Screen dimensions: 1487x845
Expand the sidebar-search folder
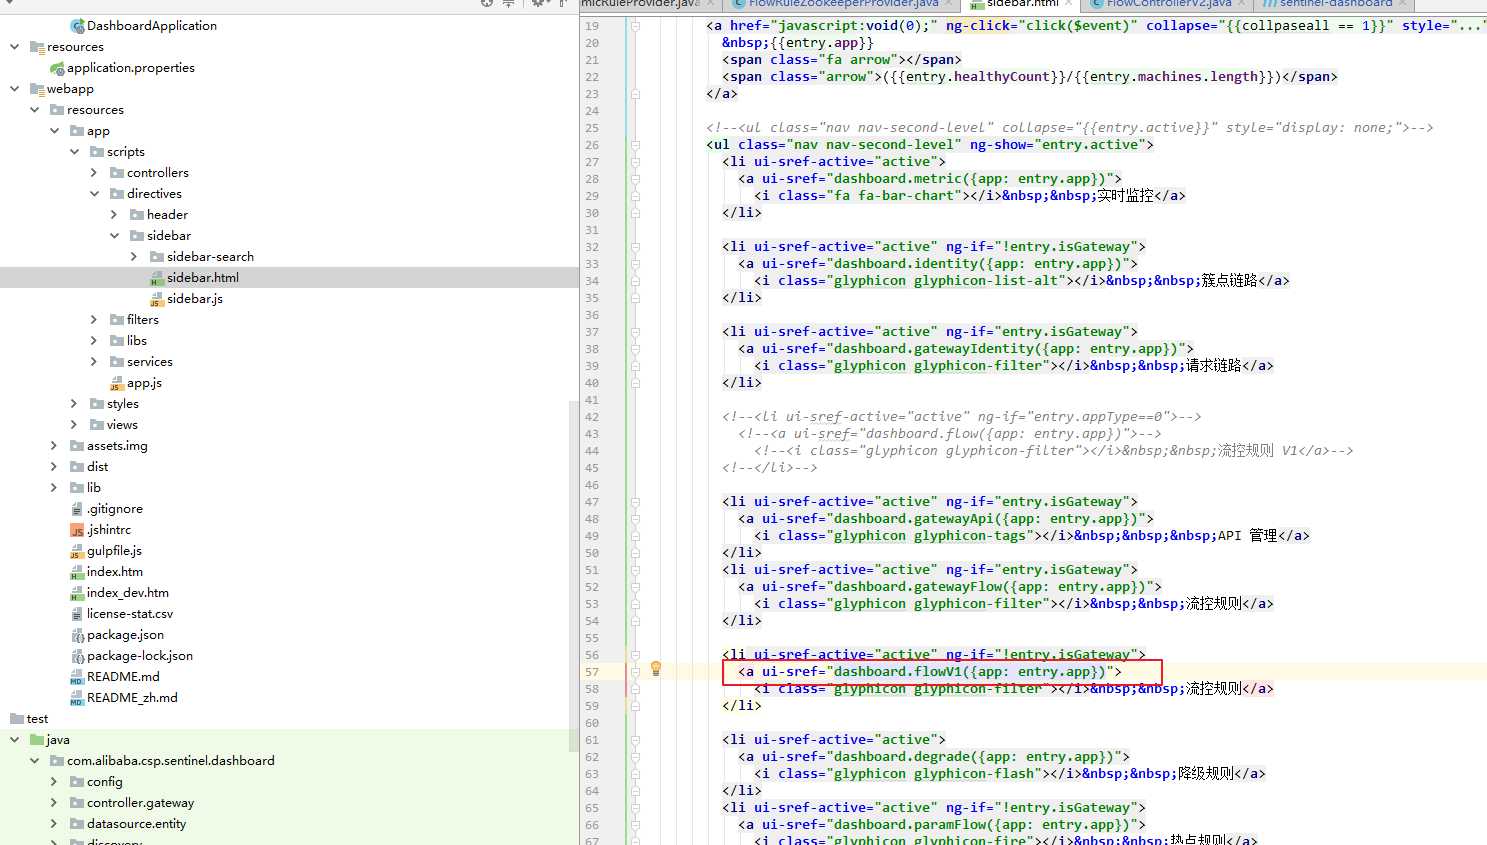click(134, 257)
